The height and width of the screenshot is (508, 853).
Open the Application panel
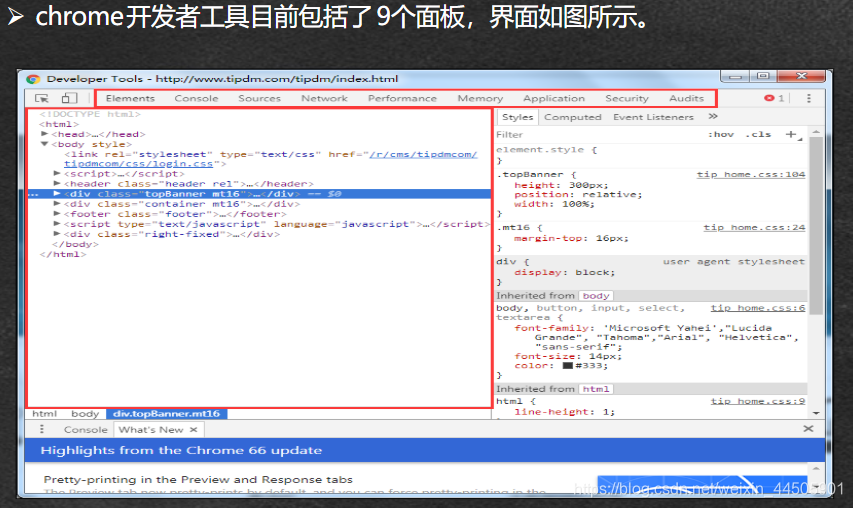(554, 98)
